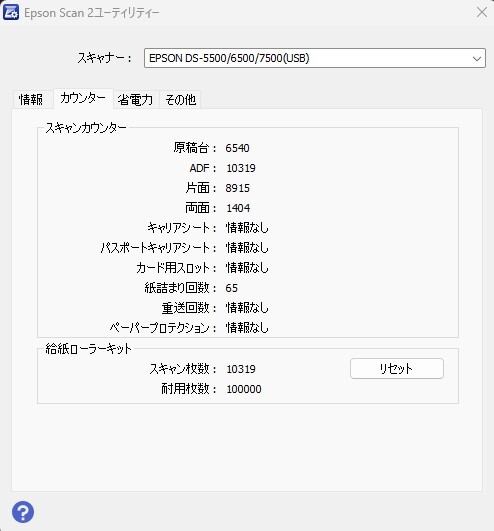Click the blue help question mark icon
Image resolution: width=494 pixels, height=531 pixels.
pyautogui.click(x=23, y=512)
